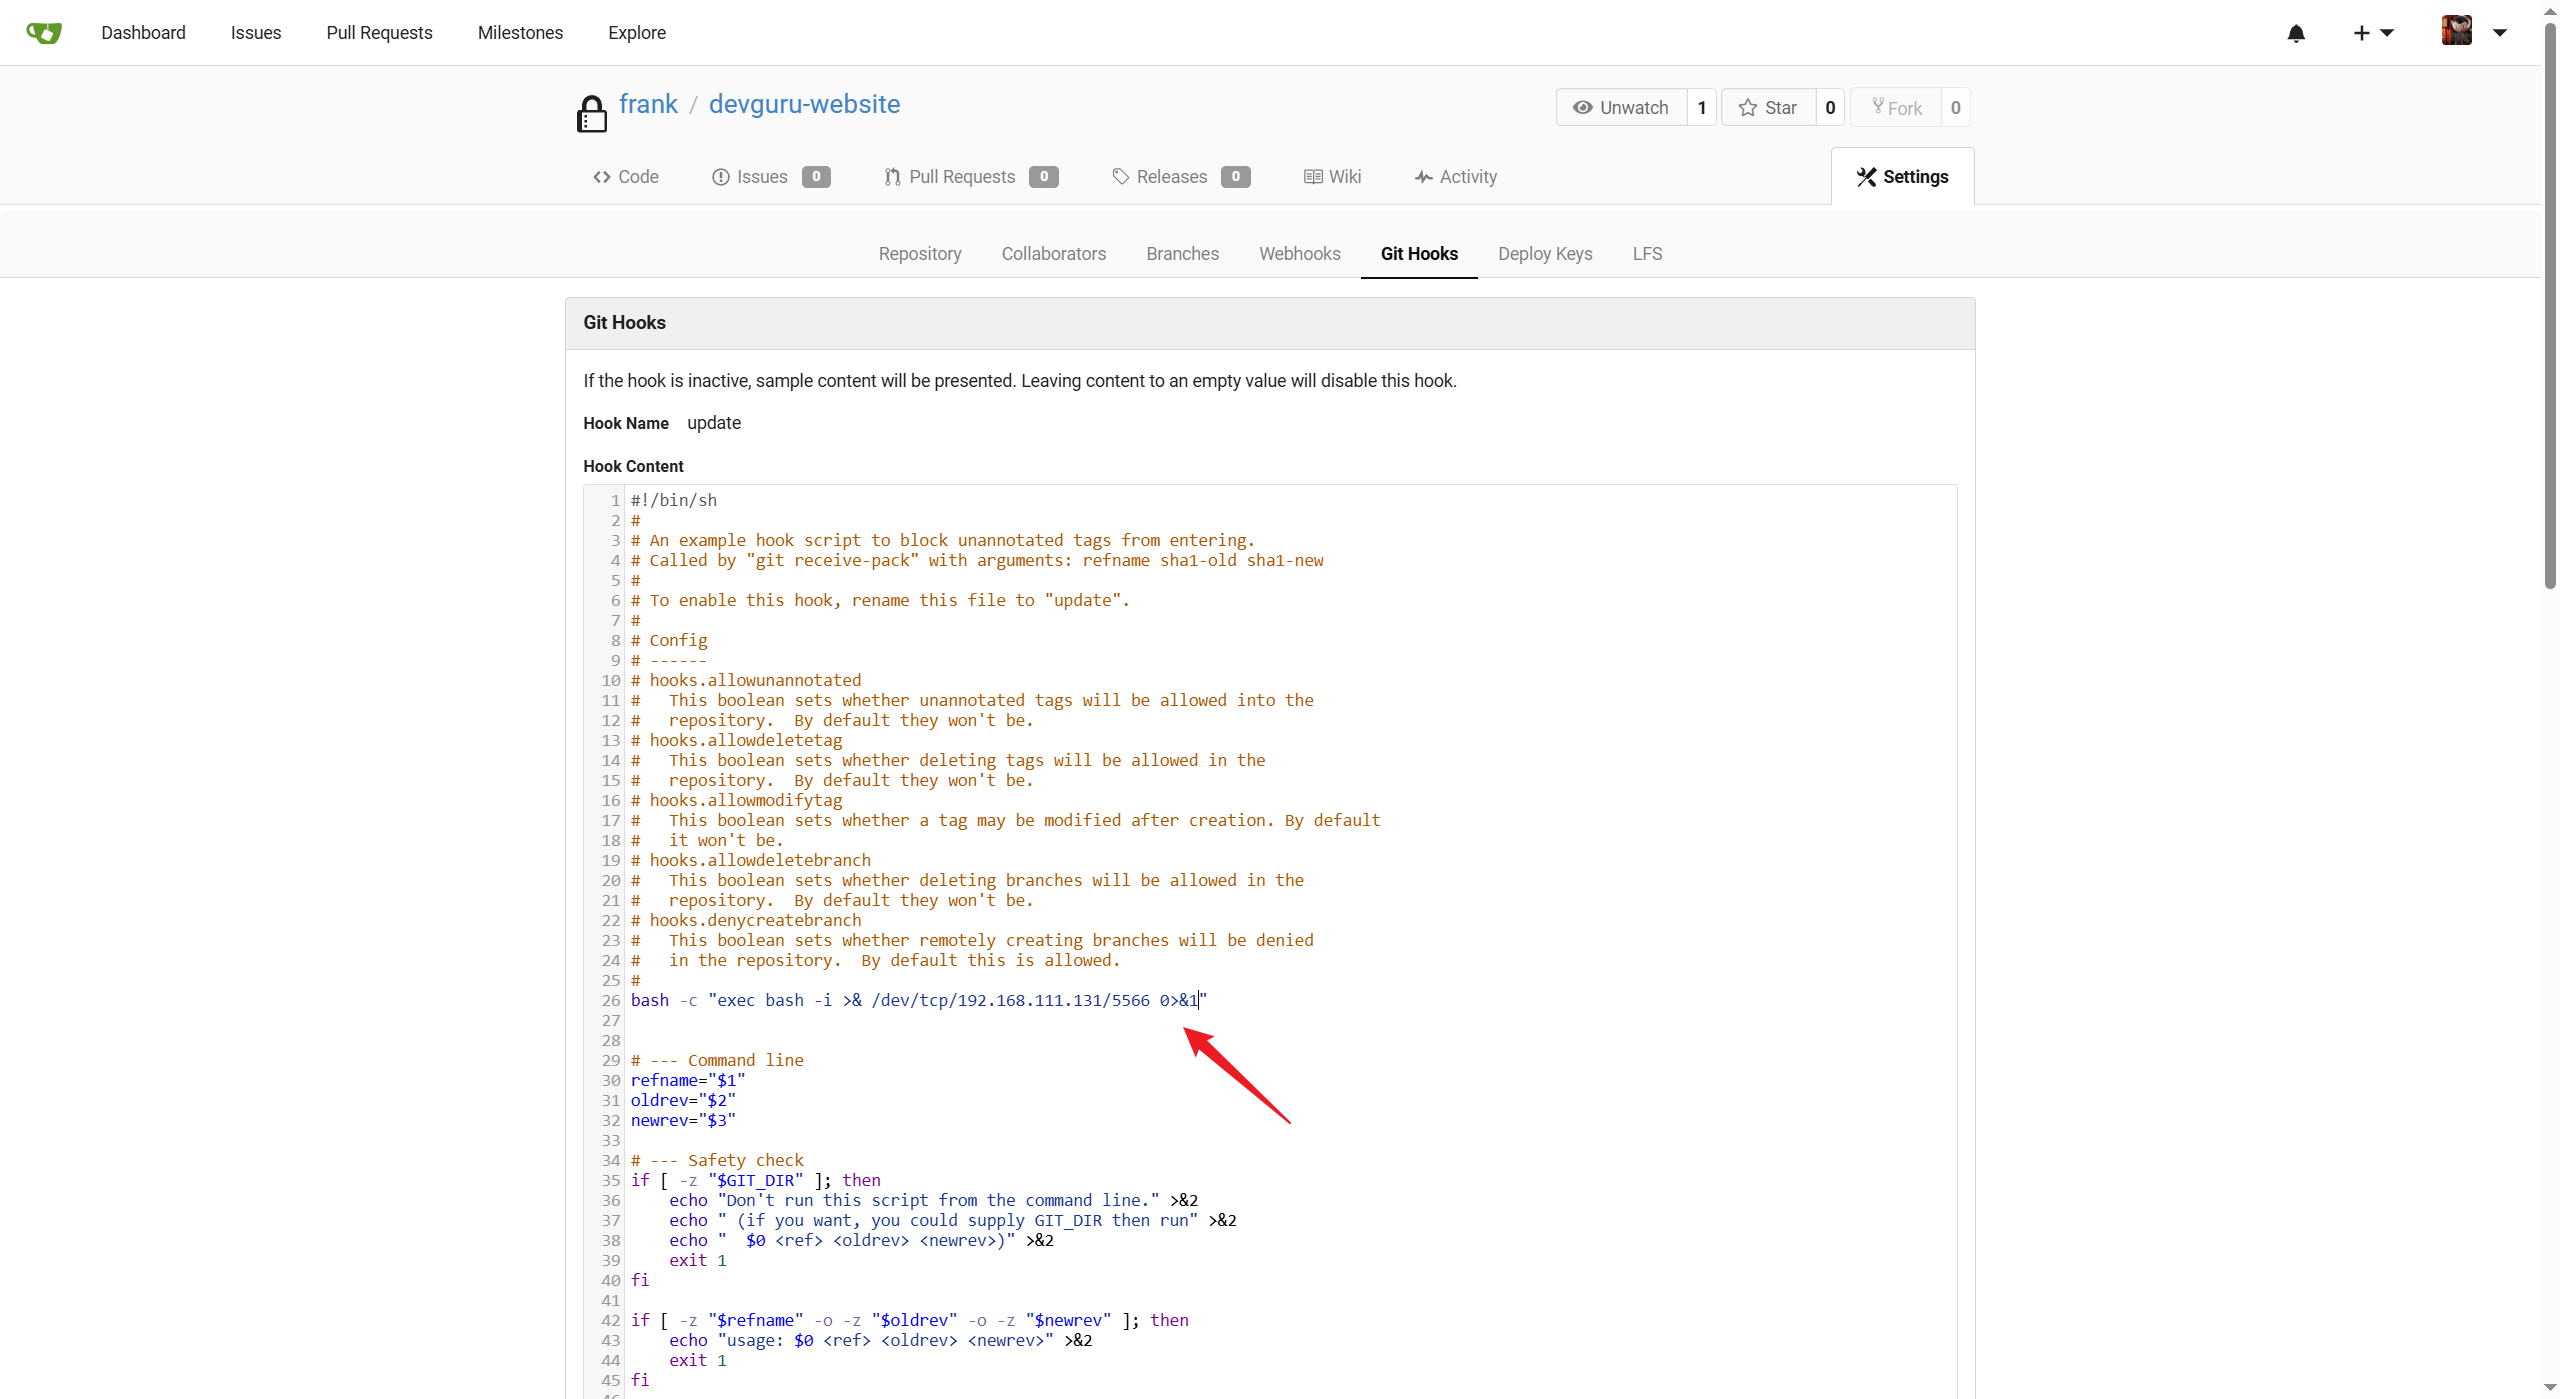Viewport: 2560px width, 1399px height.
Task: Click the page vertical scrollbar
Action: pos(2549,300)
